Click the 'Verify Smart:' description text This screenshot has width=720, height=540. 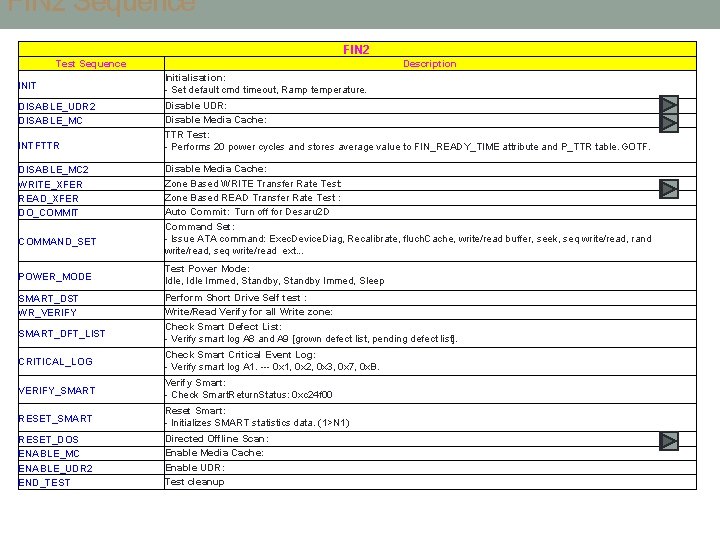[x=196, y=382]
